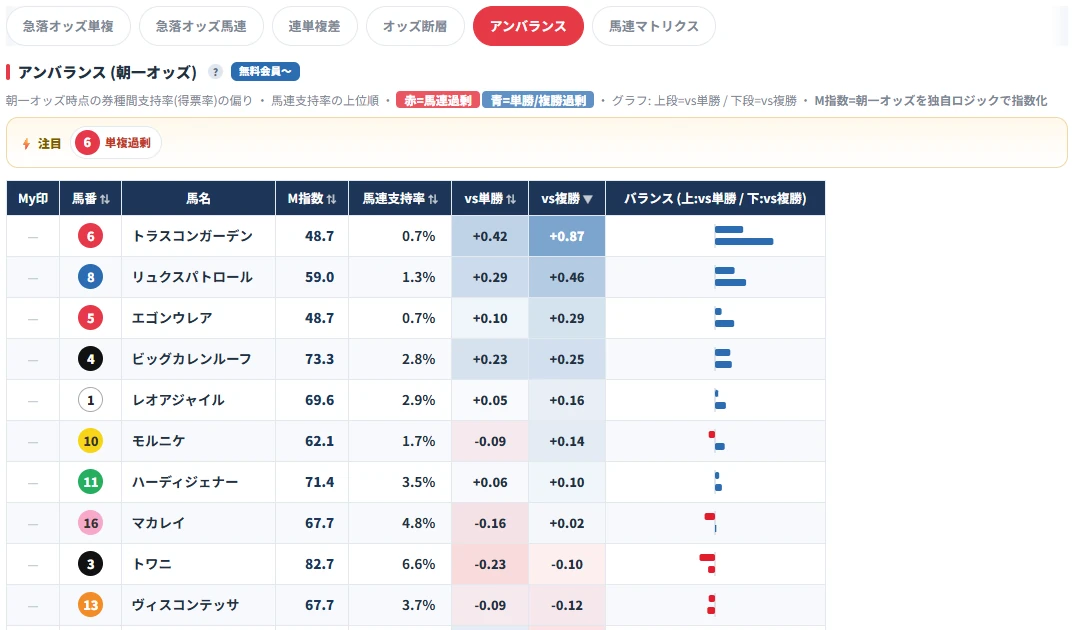Click horse name トラスコンガーデン

(x=192, y=236)
